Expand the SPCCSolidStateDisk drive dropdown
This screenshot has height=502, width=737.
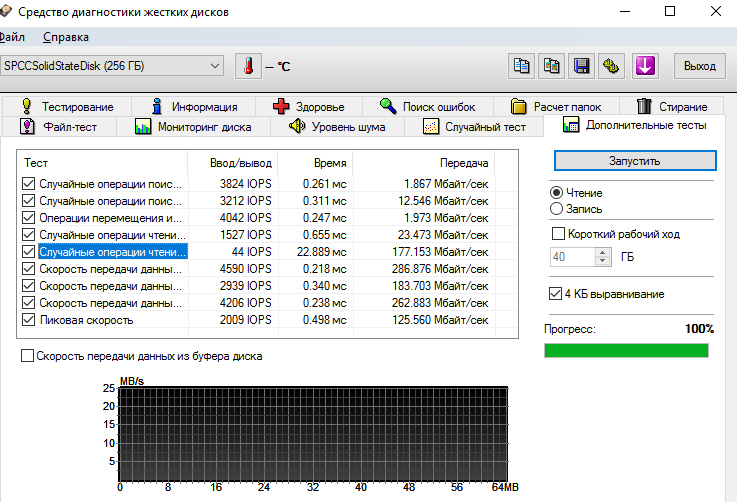(x=112, y=66)
